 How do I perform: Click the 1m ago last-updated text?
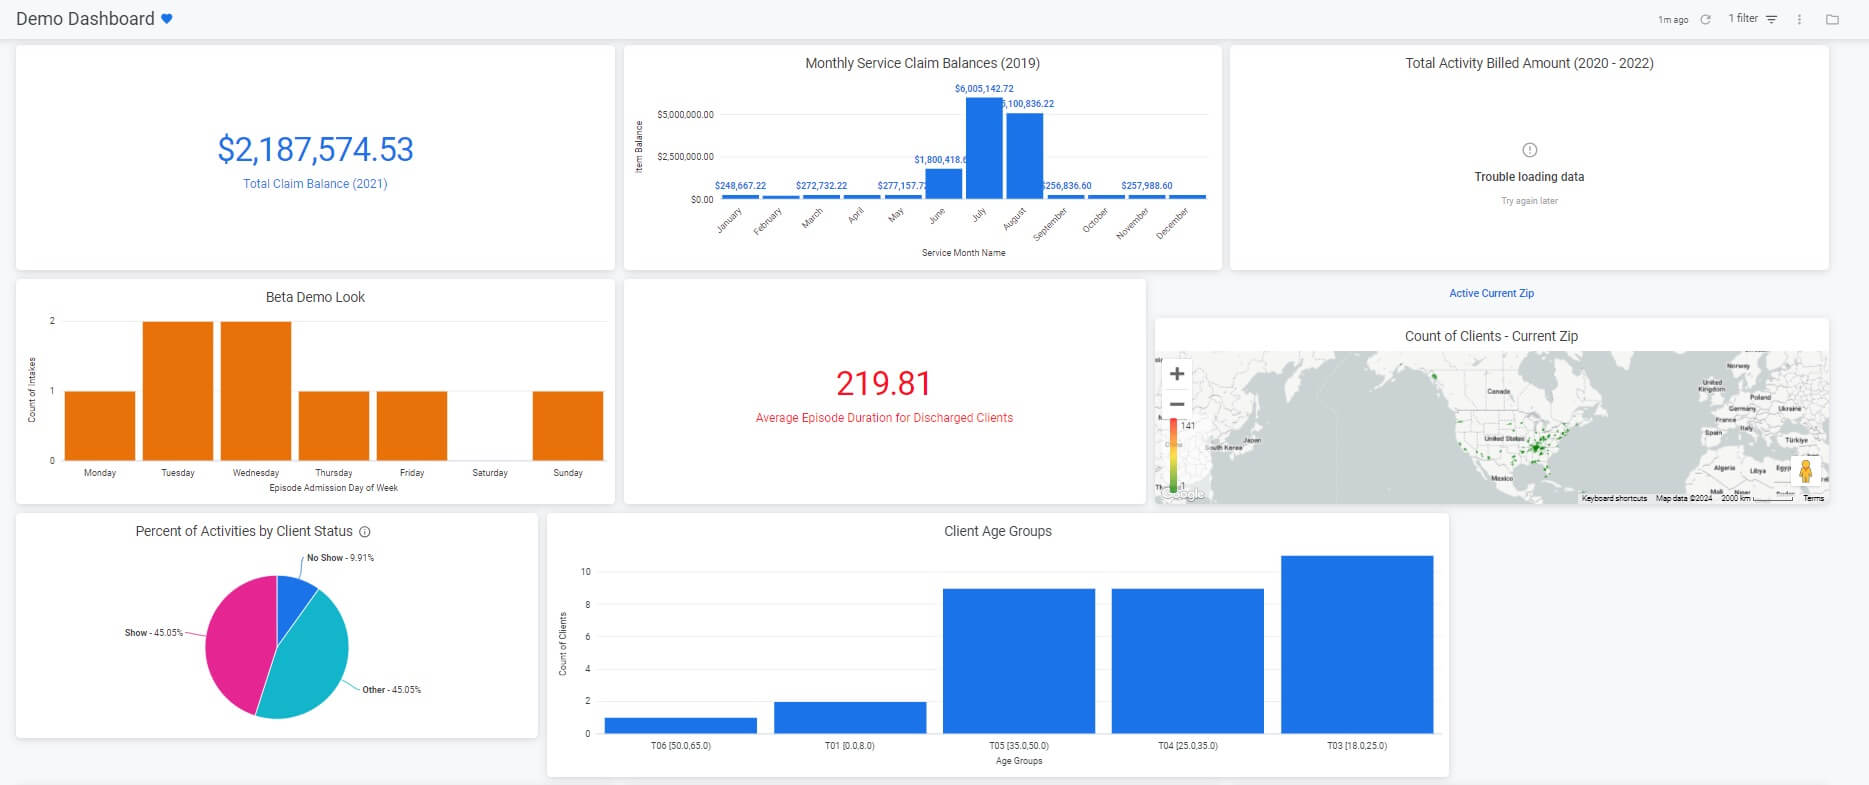(x=1673, y=20)
